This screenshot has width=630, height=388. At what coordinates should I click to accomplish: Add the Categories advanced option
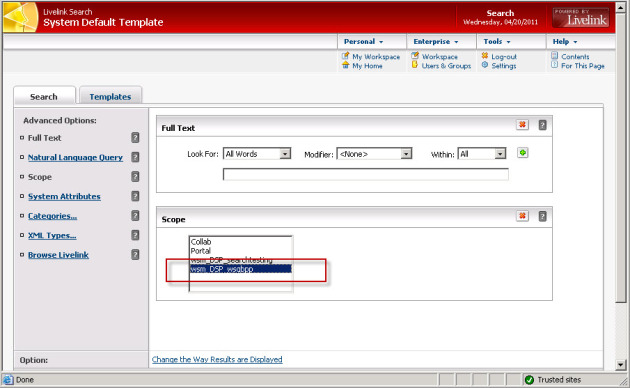52,216
